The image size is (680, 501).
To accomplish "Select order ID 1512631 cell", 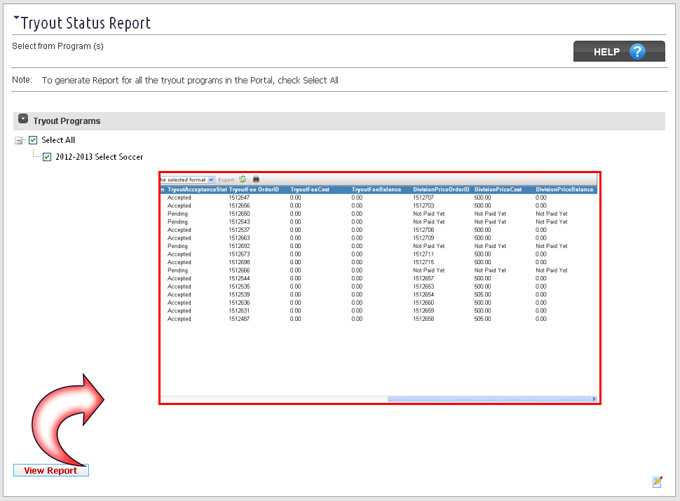I will 239,311.
